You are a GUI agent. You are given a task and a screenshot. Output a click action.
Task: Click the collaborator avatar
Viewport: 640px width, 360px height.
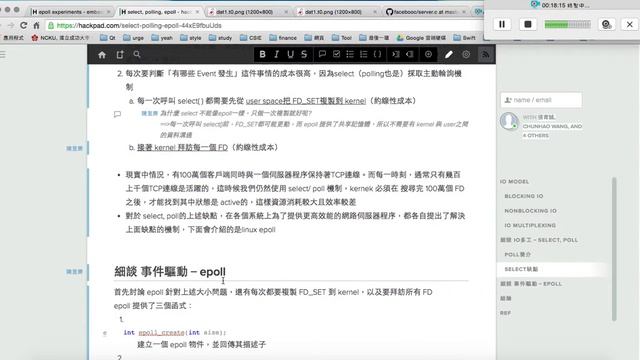(509, 121)
